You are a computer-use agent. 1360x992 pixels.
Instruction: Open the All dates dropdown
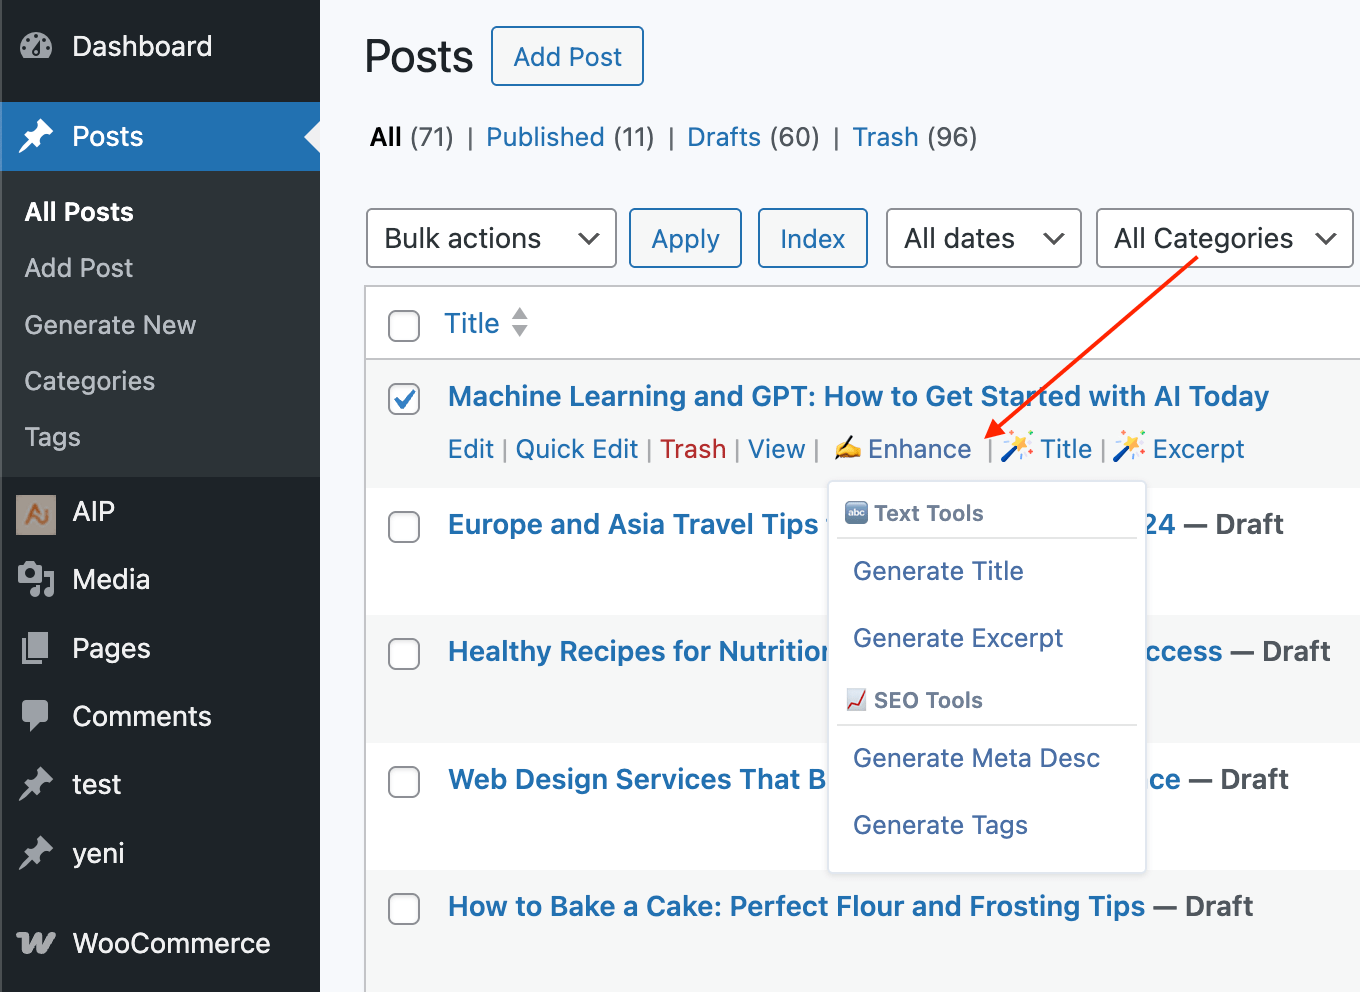tap(983, 238)
